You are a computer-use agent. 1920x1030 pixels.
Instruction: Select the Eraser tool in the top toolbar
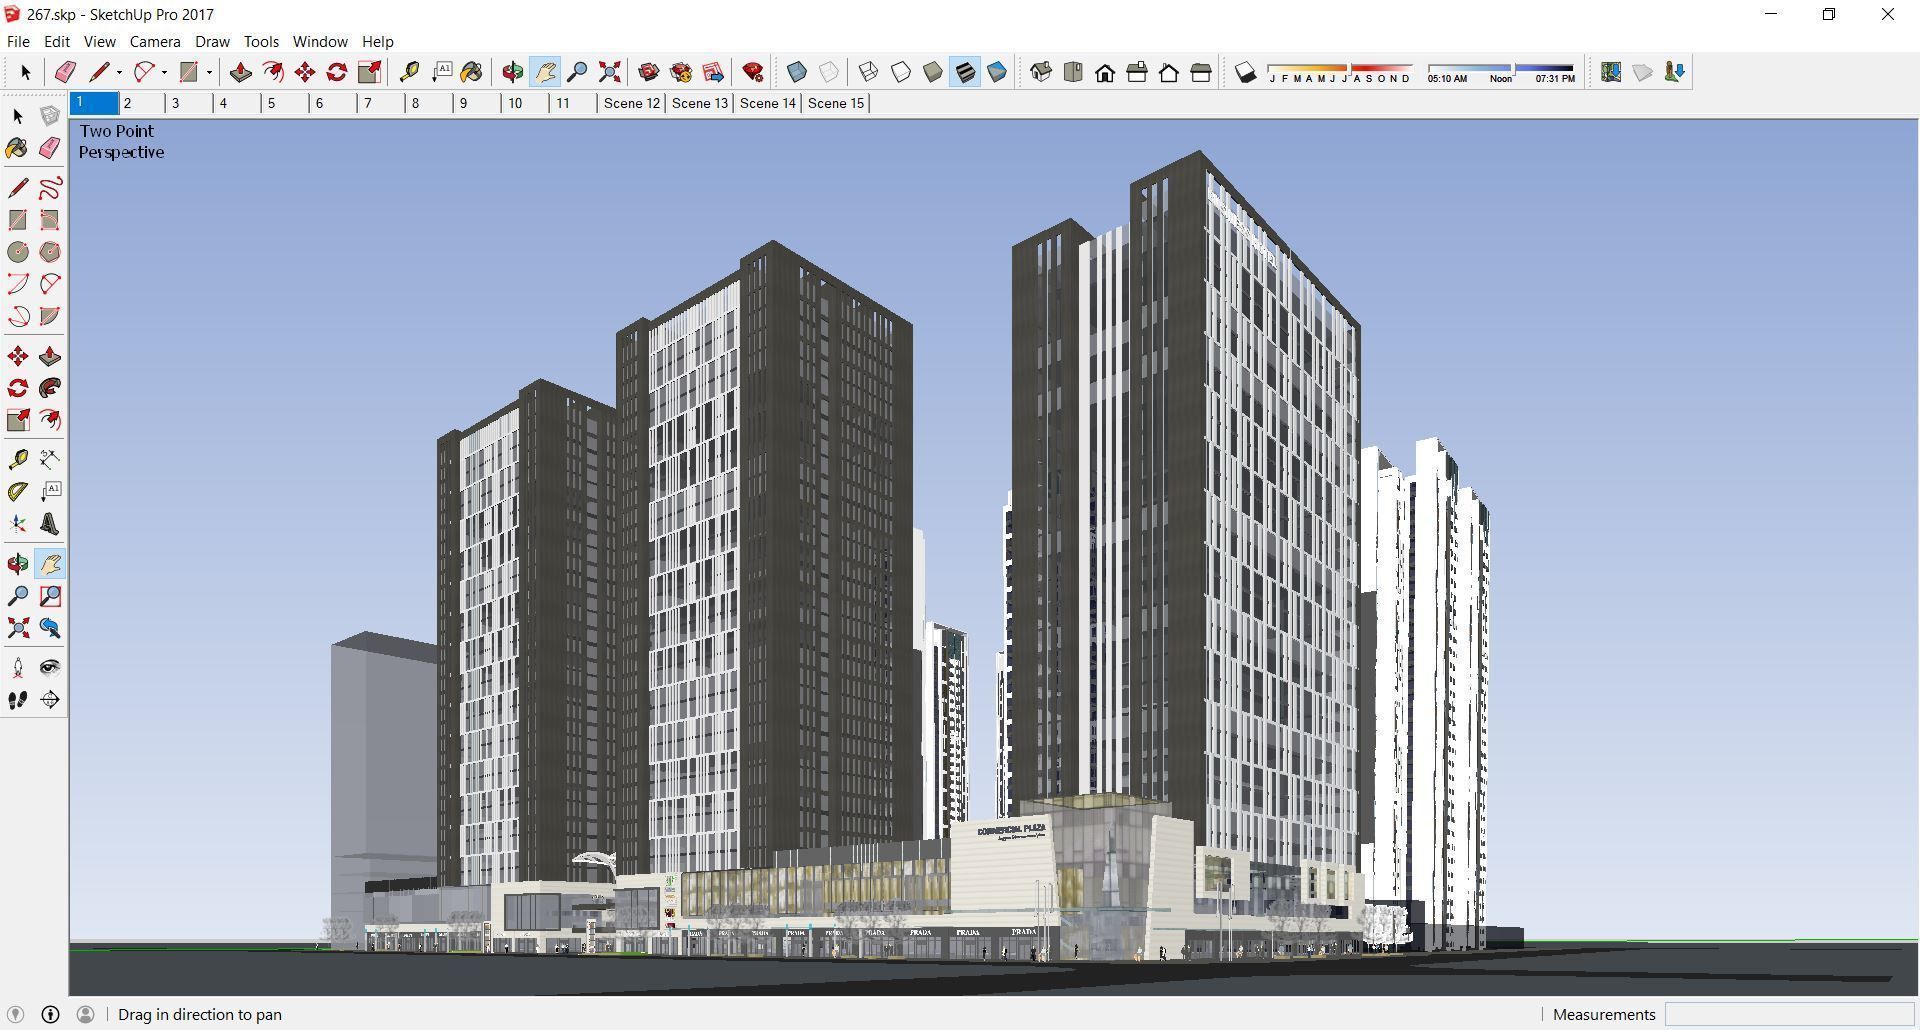[65, 72]
